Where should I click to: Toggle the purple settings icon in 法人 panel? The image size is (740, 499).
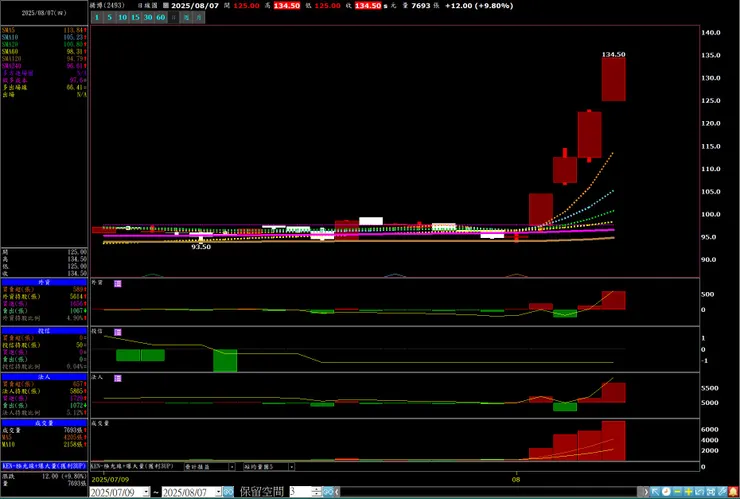coord(118,378)
